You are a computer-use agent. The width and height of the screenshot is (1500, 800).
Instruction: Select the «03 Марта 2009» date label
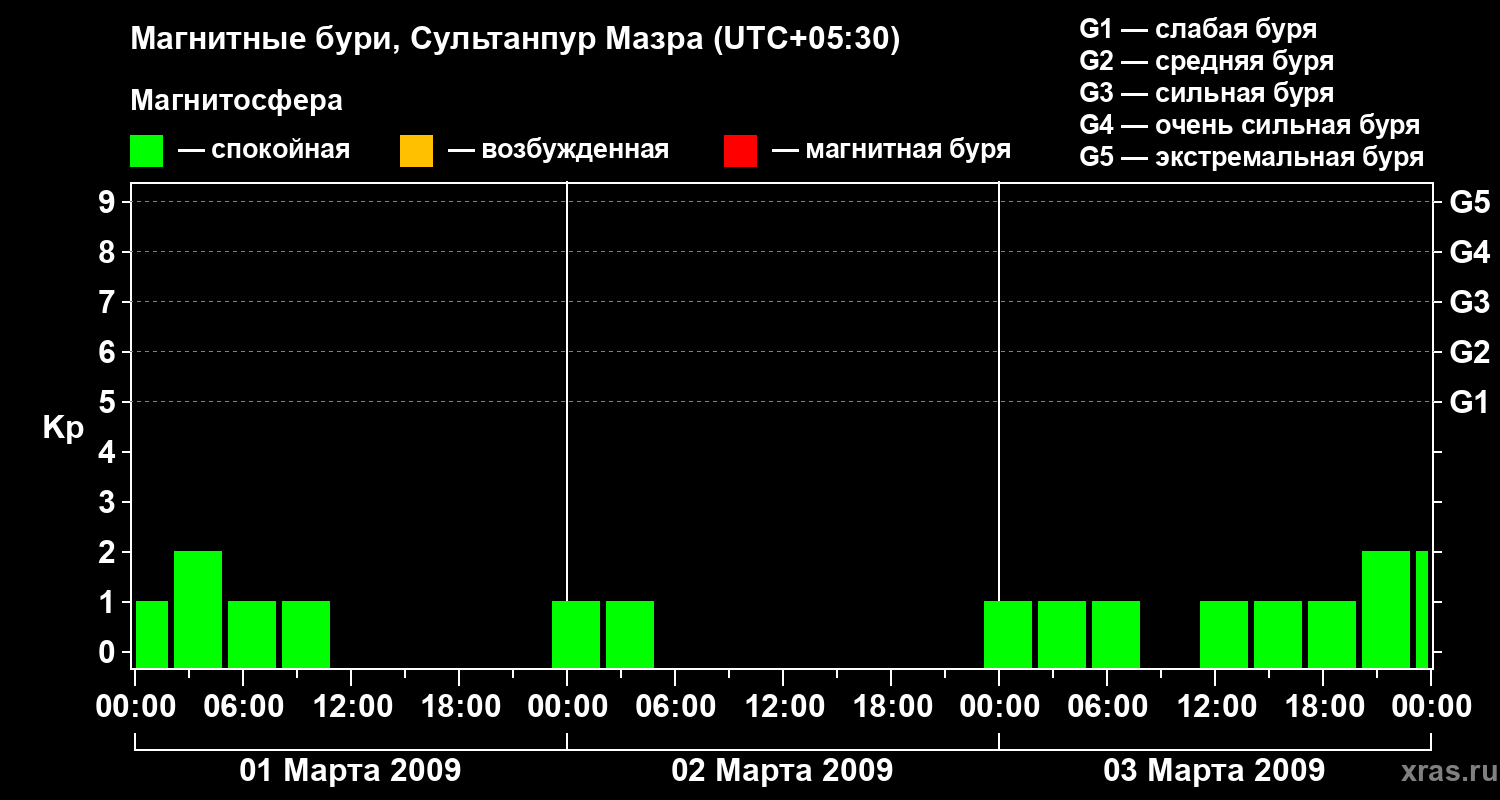(x=1214, y=771)
